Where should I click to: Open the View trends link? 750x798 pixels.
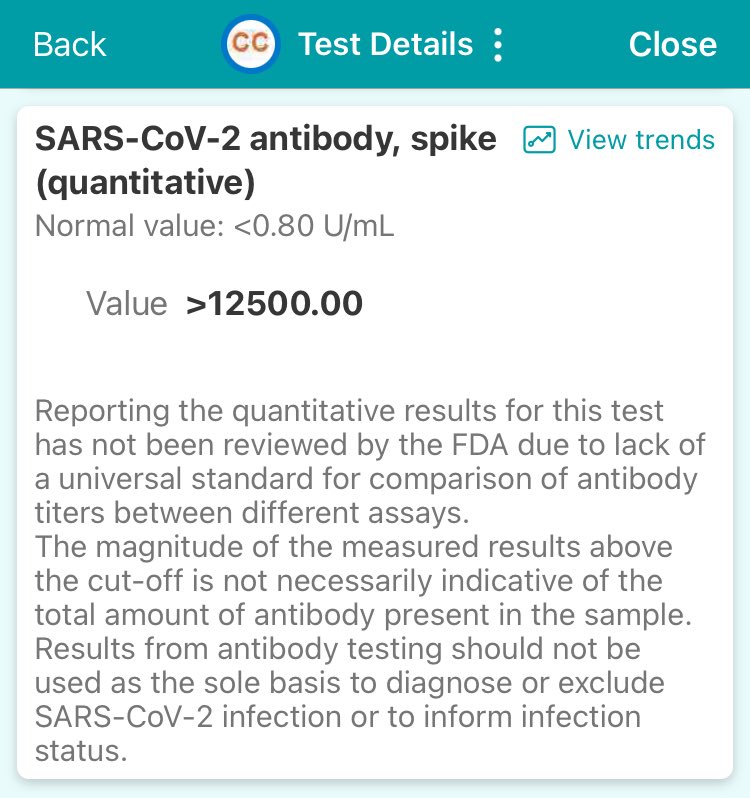(640, 140)
